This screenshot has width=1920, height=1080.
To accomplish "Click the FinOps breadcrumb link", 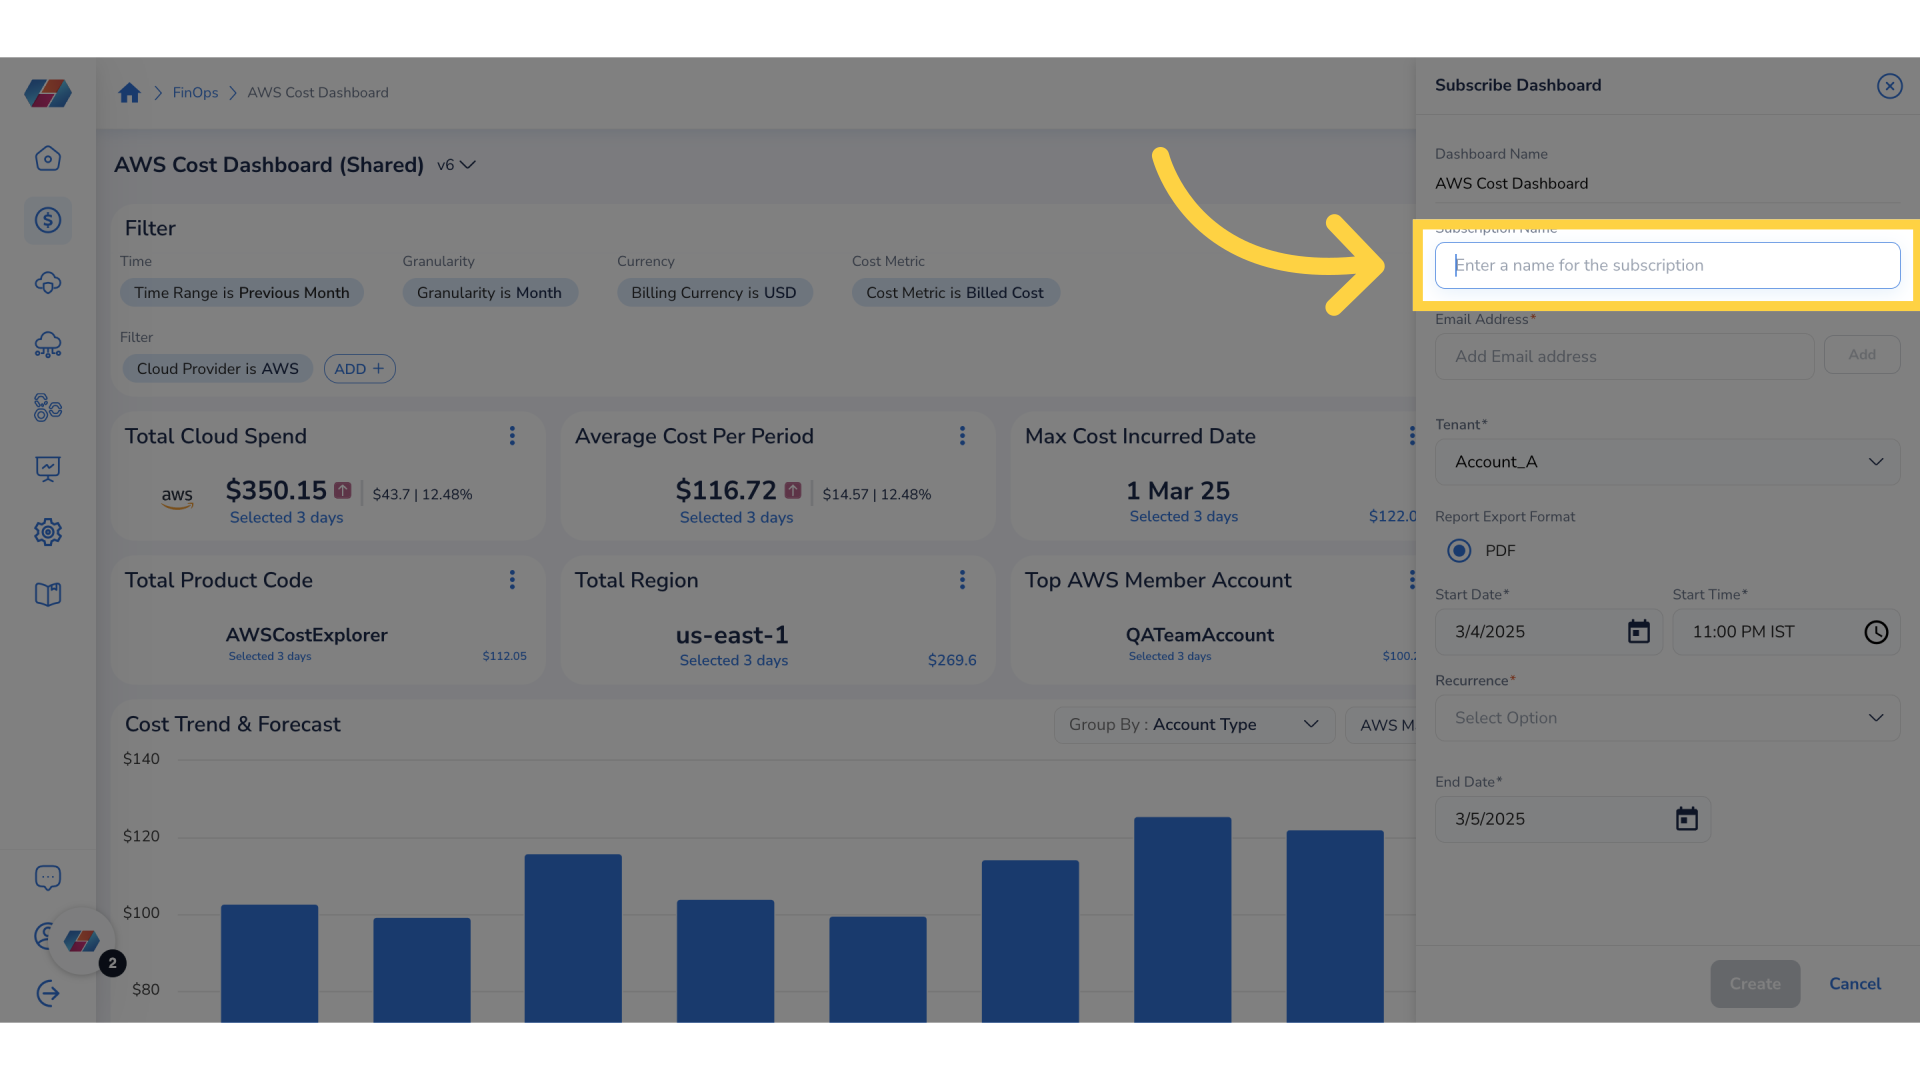I will (195, 93).
